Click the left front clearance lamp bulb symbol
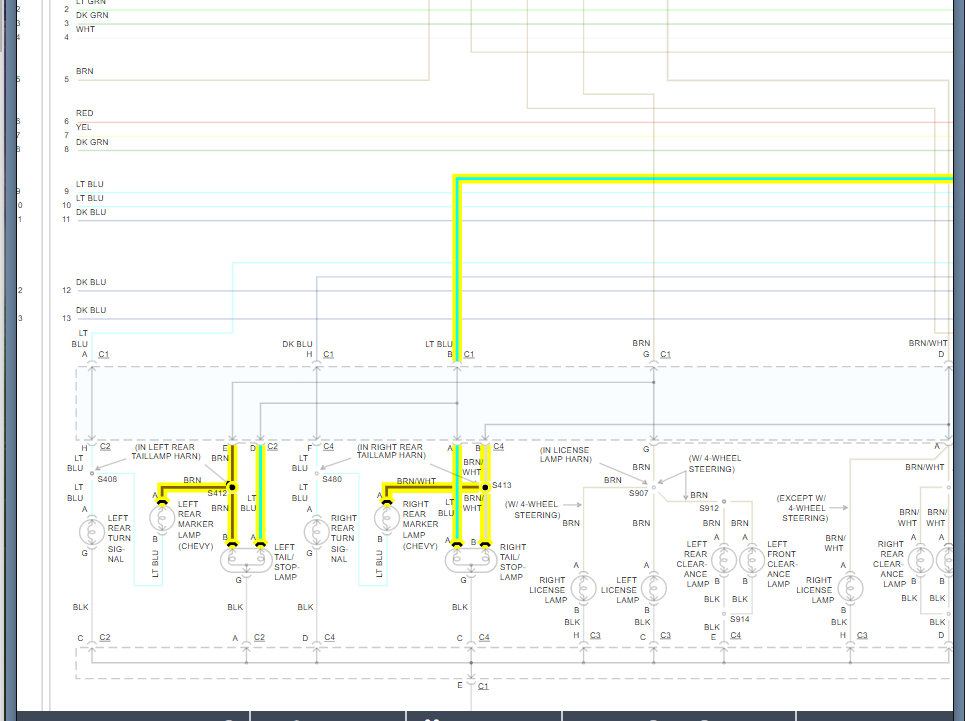 pos(751,560)
